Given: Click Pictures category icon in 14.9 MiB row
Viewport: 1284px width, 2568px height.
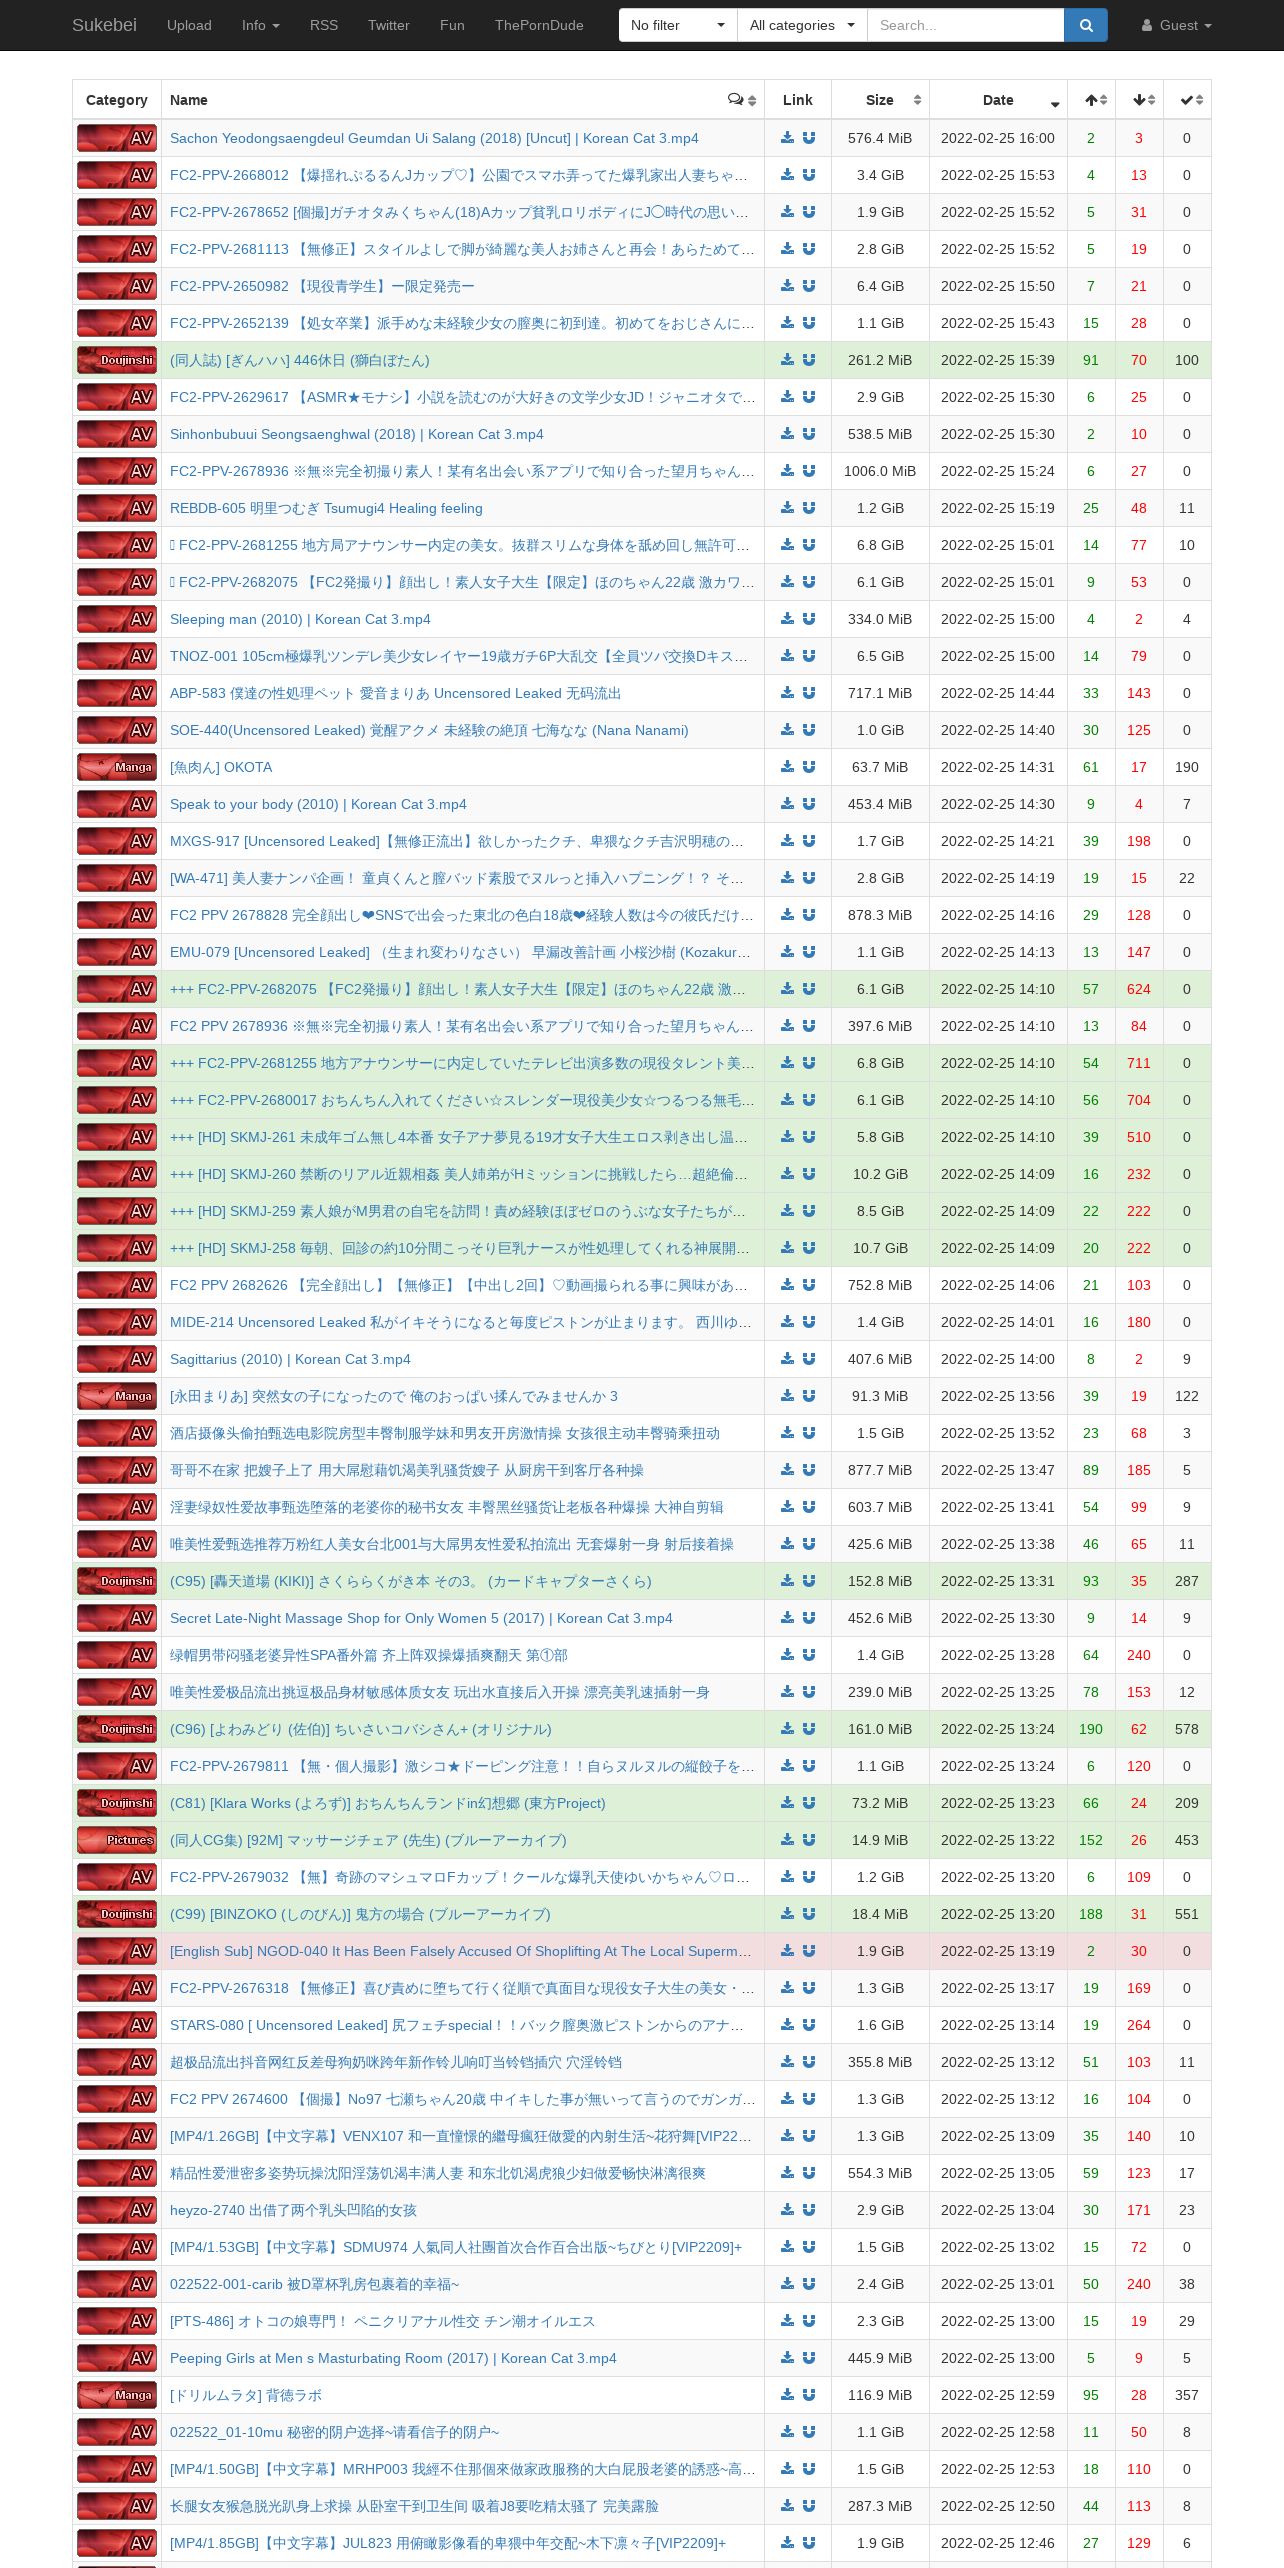Looking at the screenshot, I should pyautogui.click(x=117, y=1840).
